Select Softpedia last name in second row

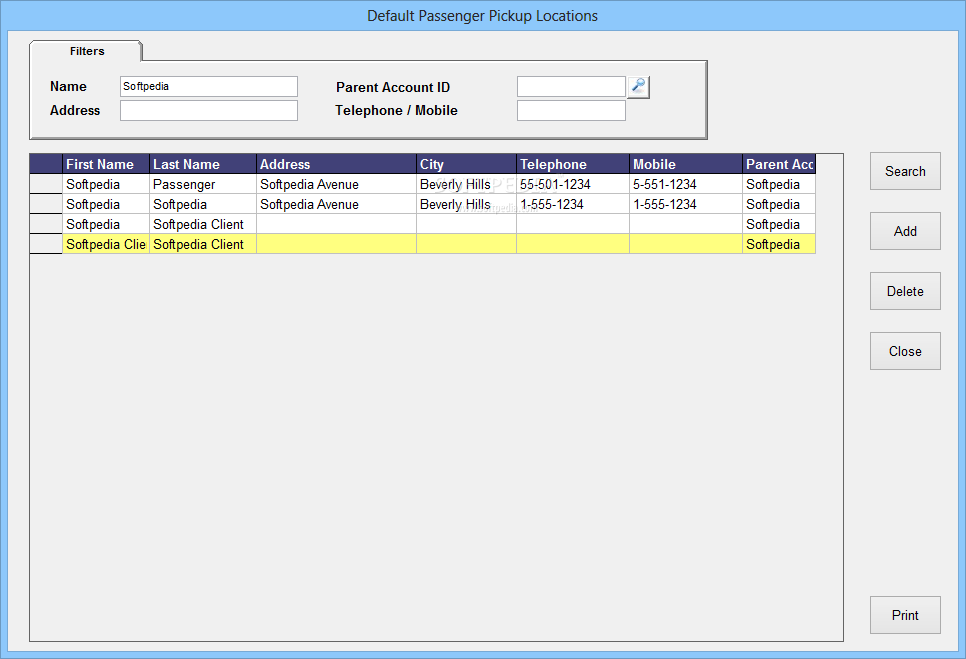[x=203, y=204]
